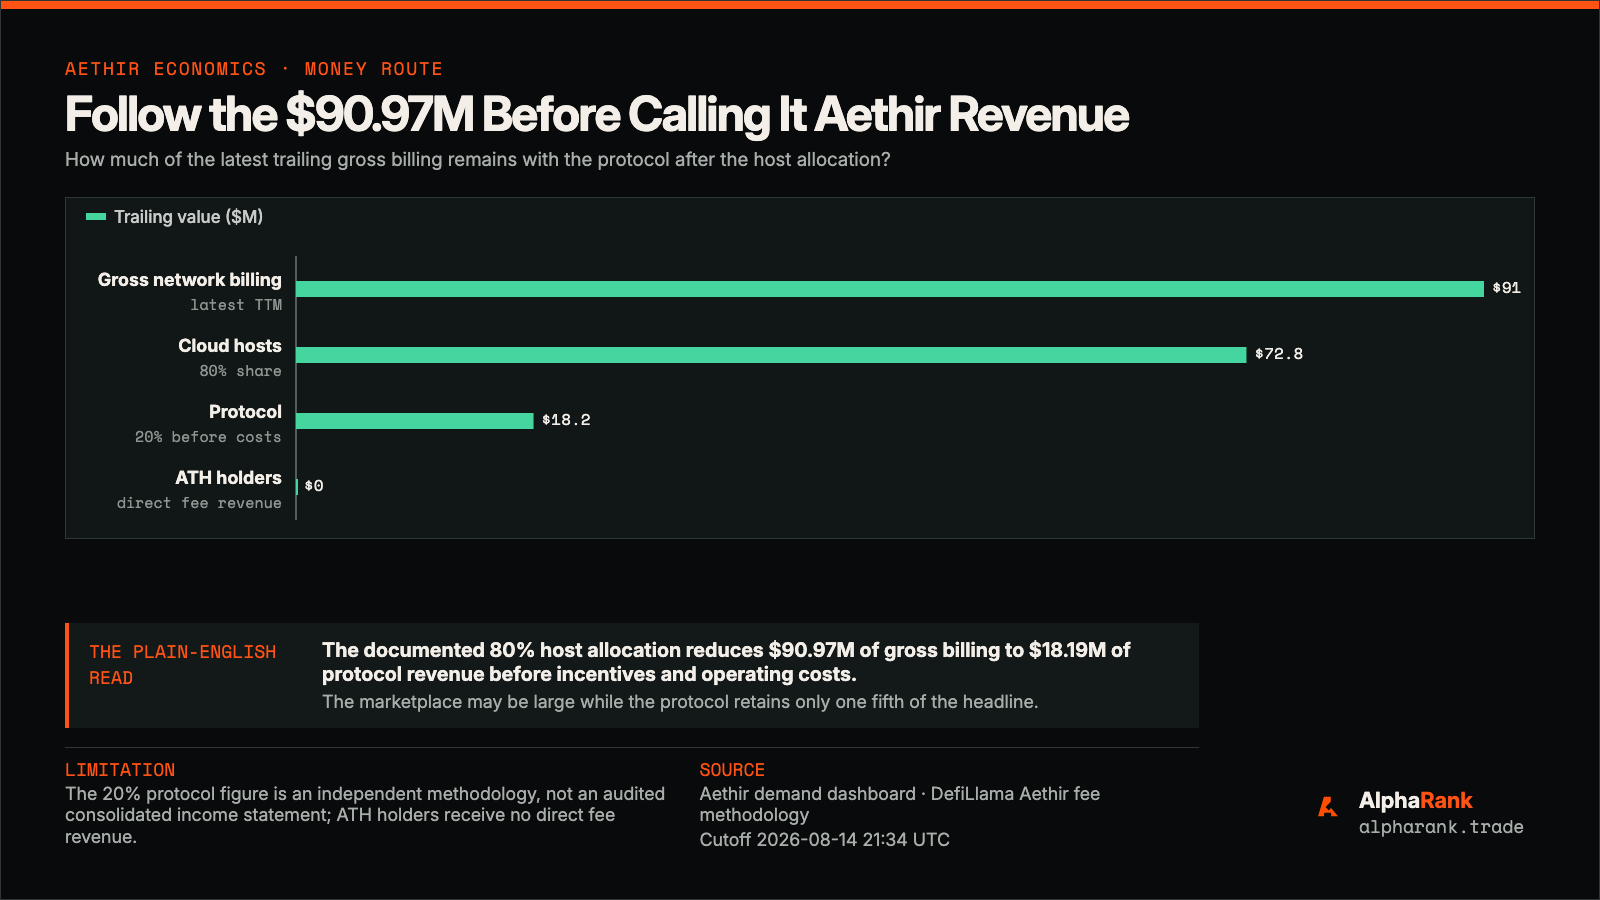
Task: Click the "Protocol" row label
Action: click(x=245, y=412)
